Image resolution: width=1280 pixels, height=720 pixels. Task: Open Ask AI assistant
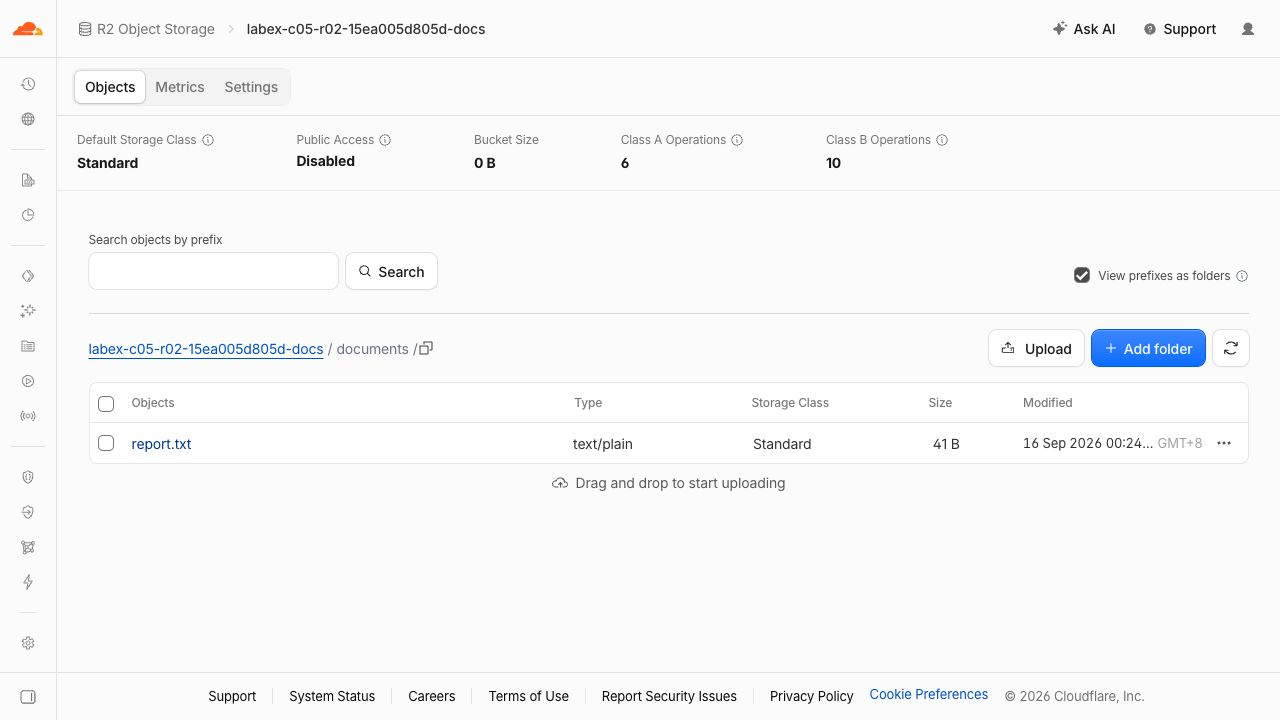(1084, 29)
